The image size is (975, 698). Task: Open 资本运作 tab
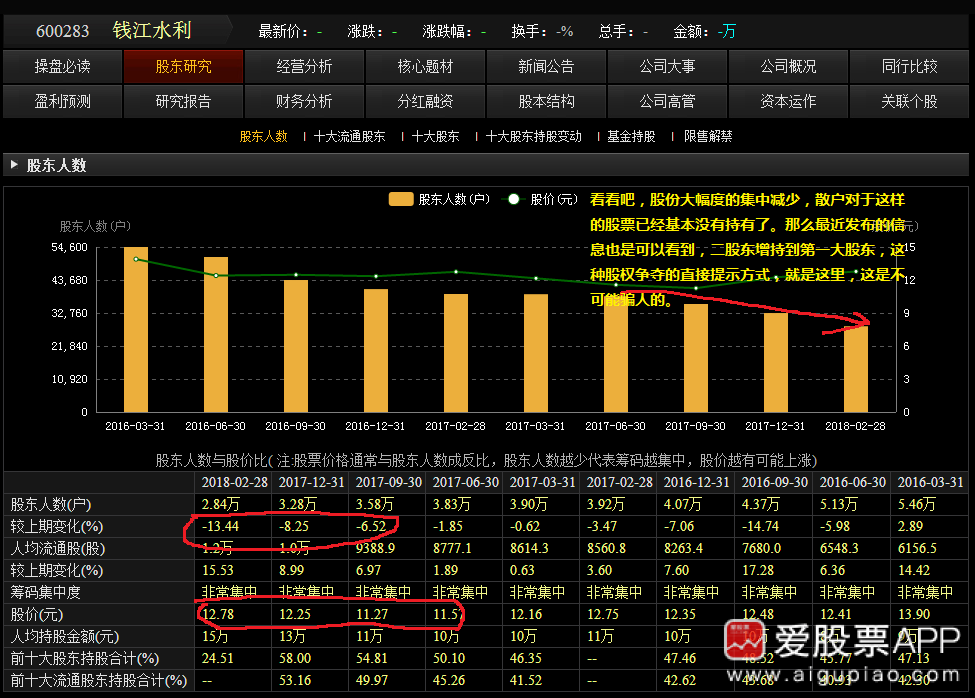(x=788, y=101)
